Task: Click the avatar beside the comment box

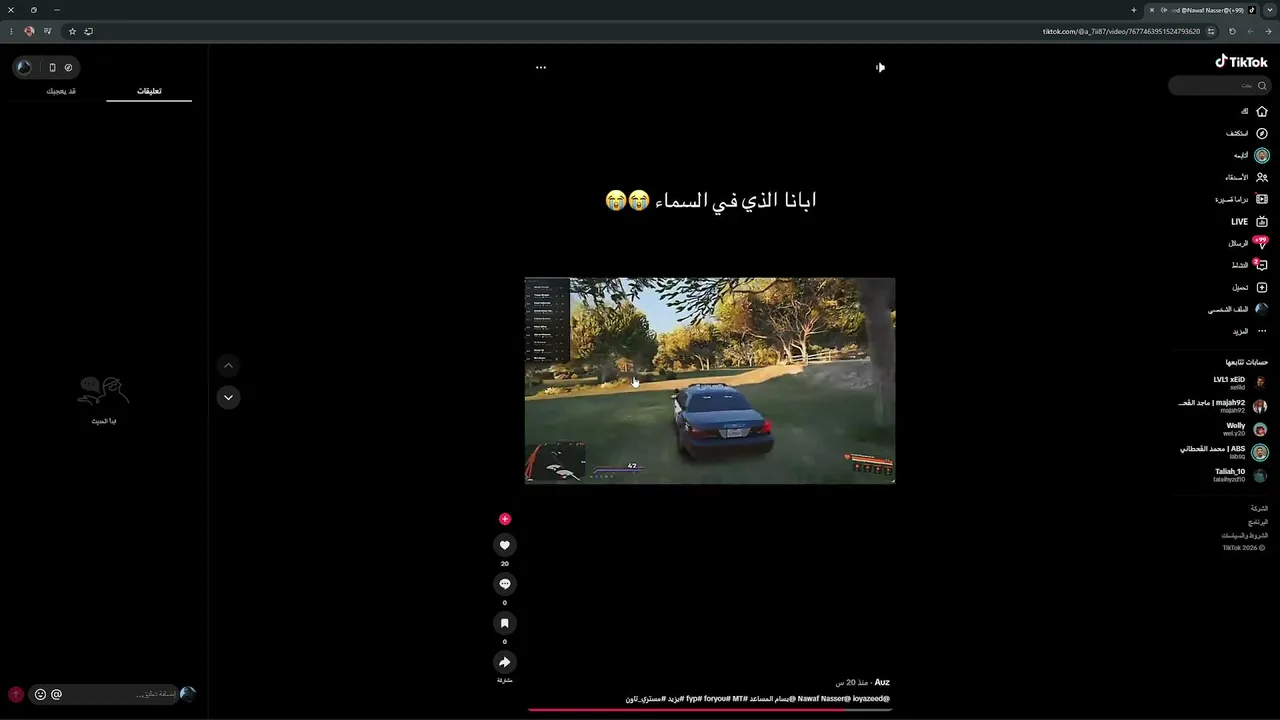Action: 187,694
